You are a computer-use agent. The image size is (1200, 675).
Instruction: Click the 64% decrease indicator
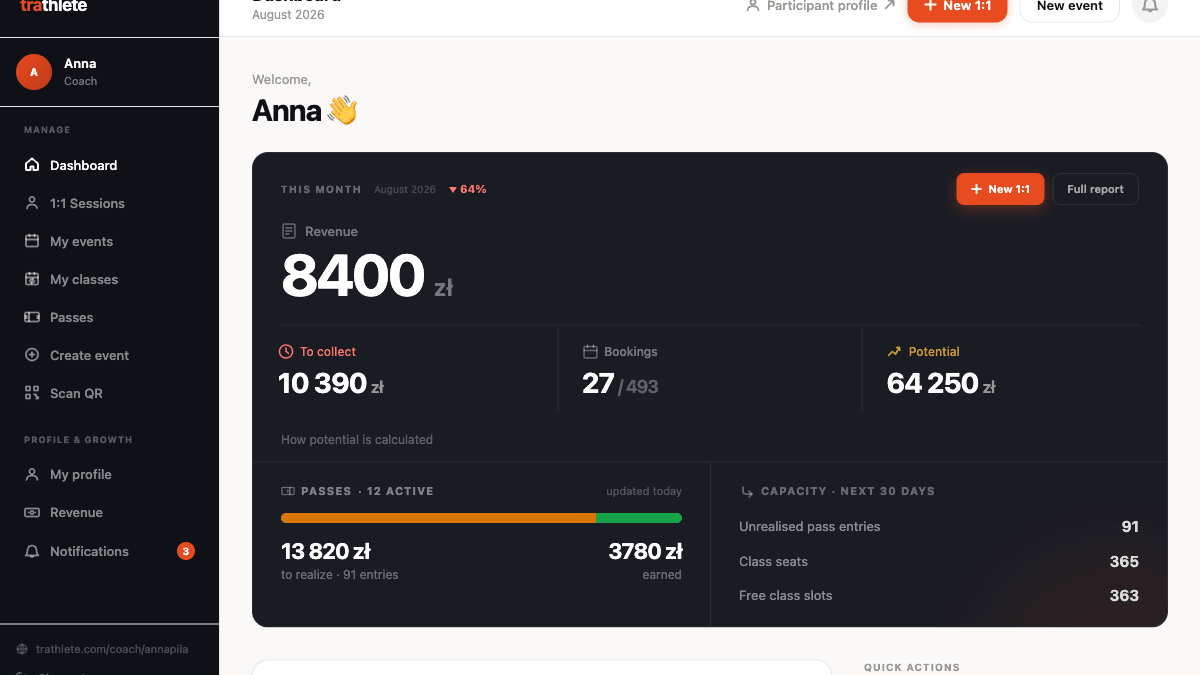468,189
